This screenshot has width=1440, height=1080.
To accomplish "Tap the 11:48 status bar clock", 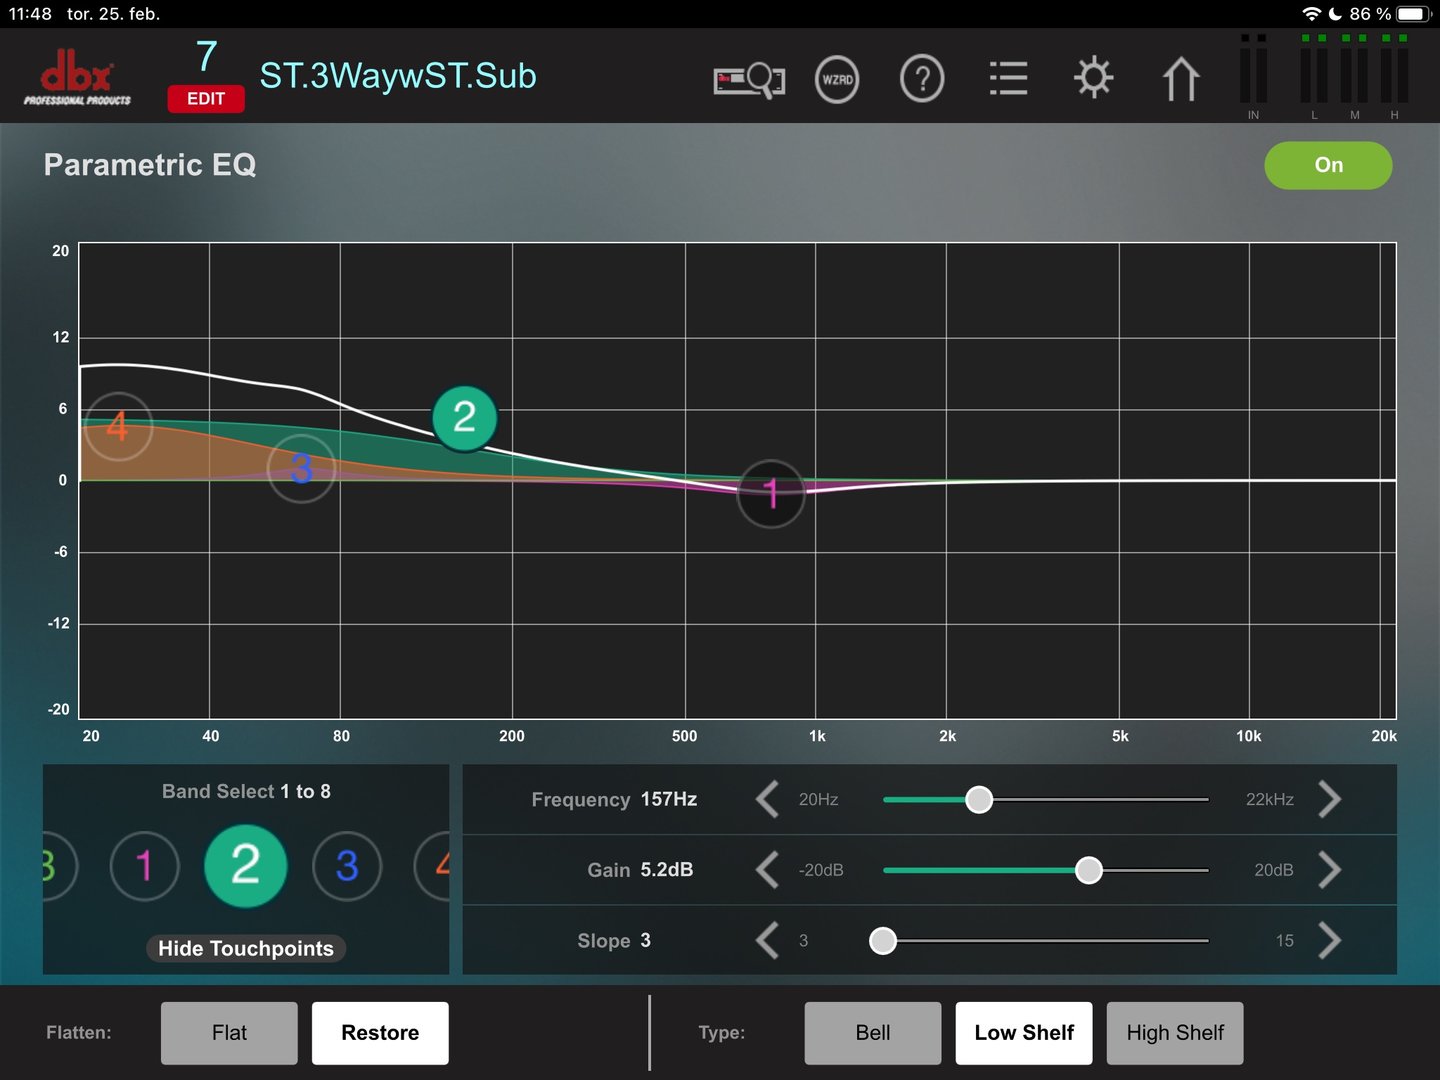I will coord(30,14).
